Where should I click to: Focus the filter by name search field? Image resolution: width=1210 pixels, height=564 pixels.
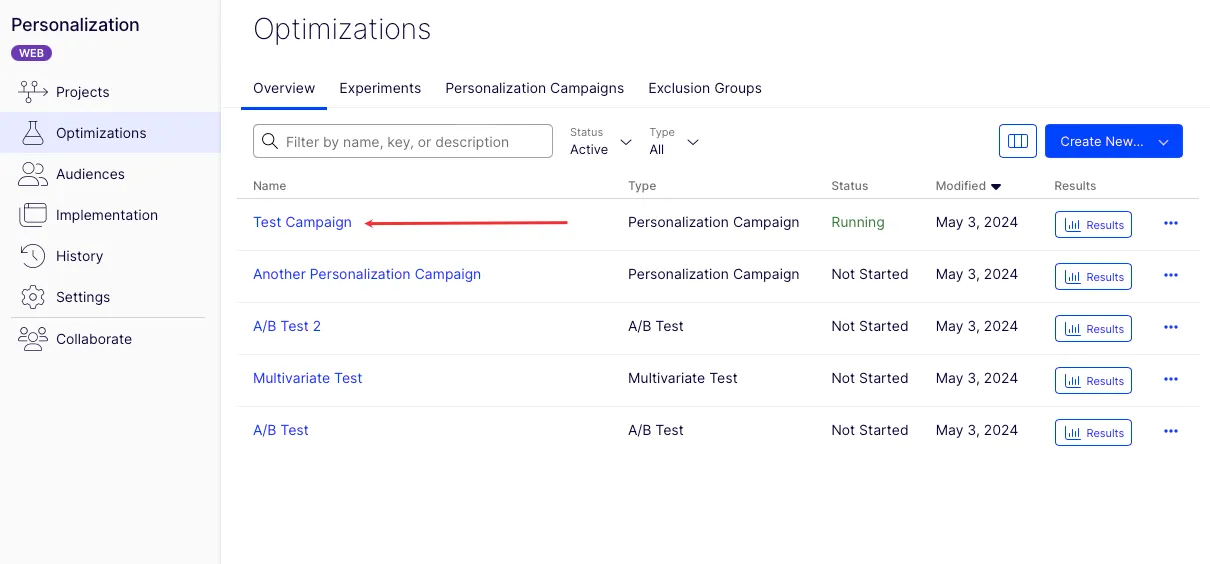(403, 142)
